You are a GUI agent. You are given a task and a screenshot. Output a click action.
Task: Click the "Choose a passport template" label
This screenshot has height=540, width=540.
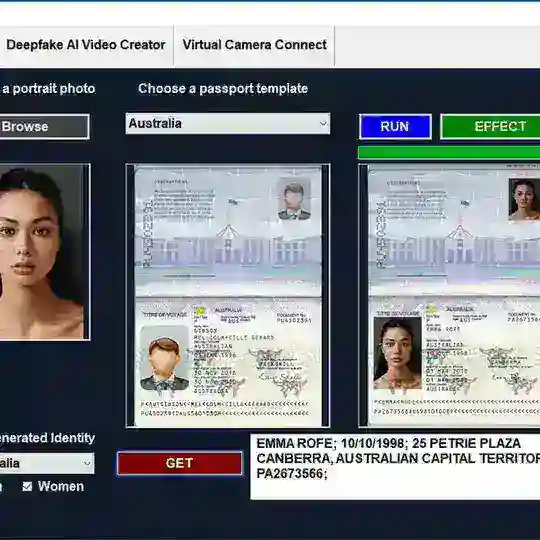click(223, 89)
